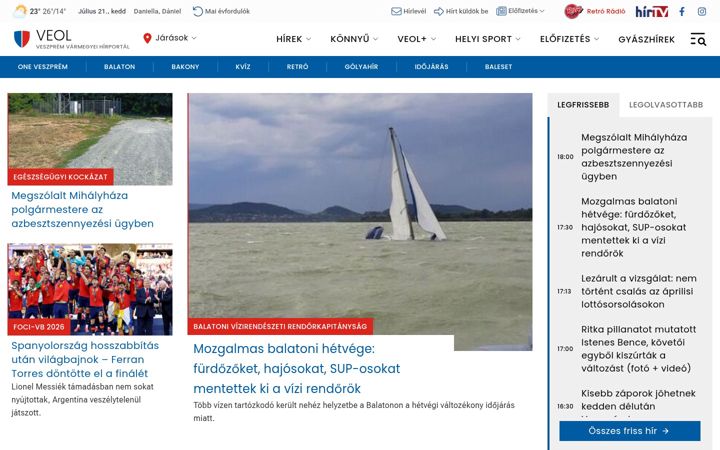Click the VEOL shield logo

pyautogui.click(x=22, y=39)
